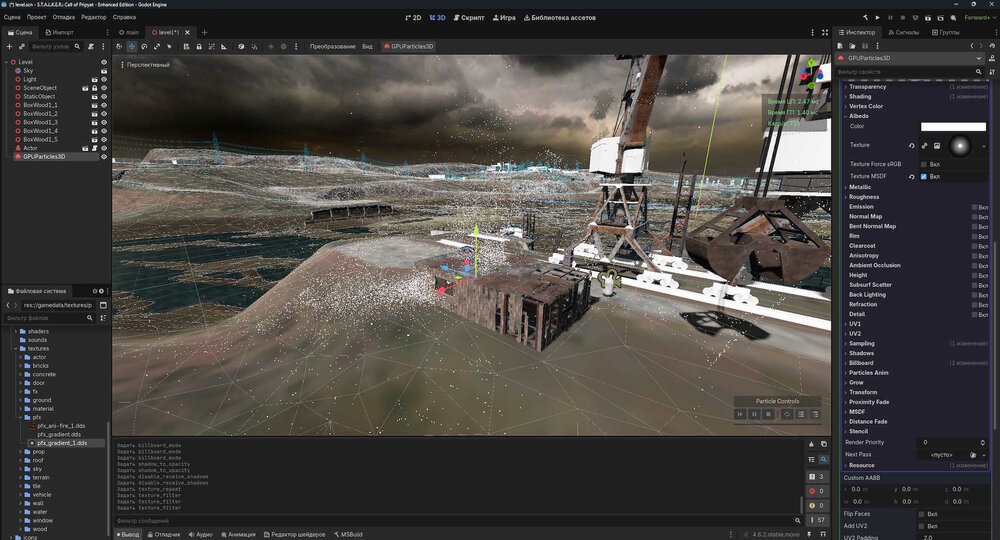This screenshot has height=540, width=1000.
Task: Open the Вид viewport menu
Action: pyautogui.click(x=367, y=47)
